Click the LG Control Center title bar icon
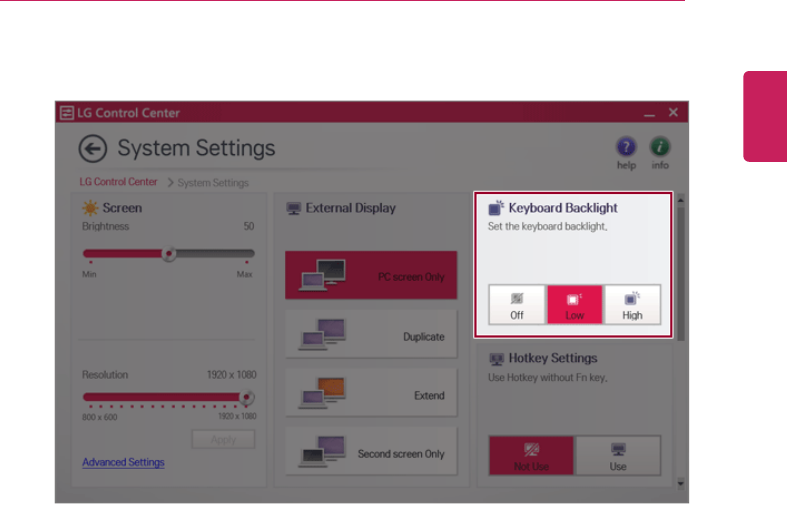Viewport: 787px width, 529px height. pos(66,112)
